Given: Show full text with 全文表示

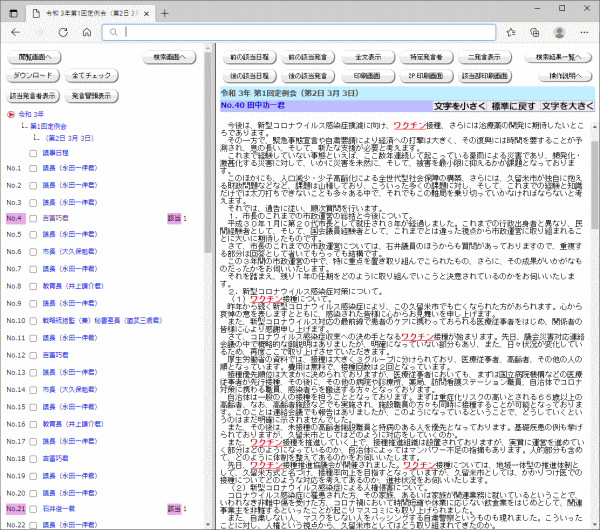Looking at the screenshot, I should click(368, 57).
